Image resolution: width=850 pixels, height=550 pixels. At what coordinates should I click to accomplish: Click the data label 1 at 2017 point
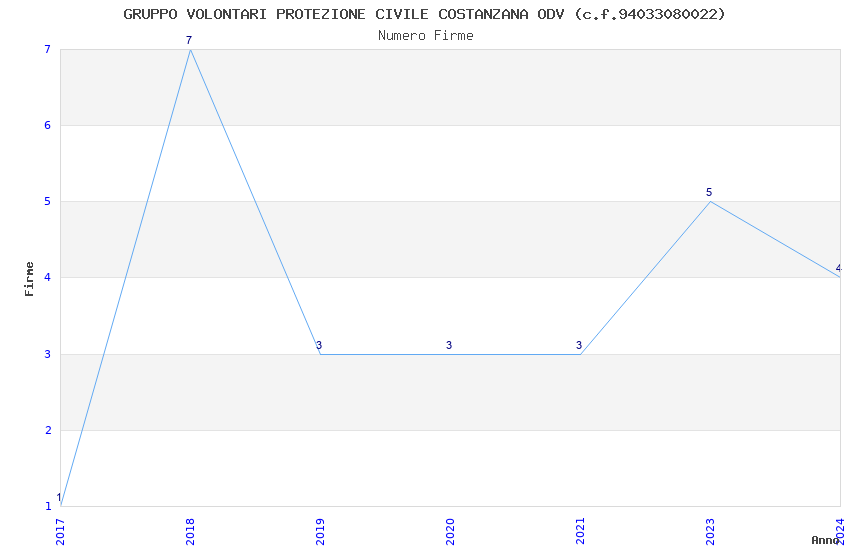59,497
